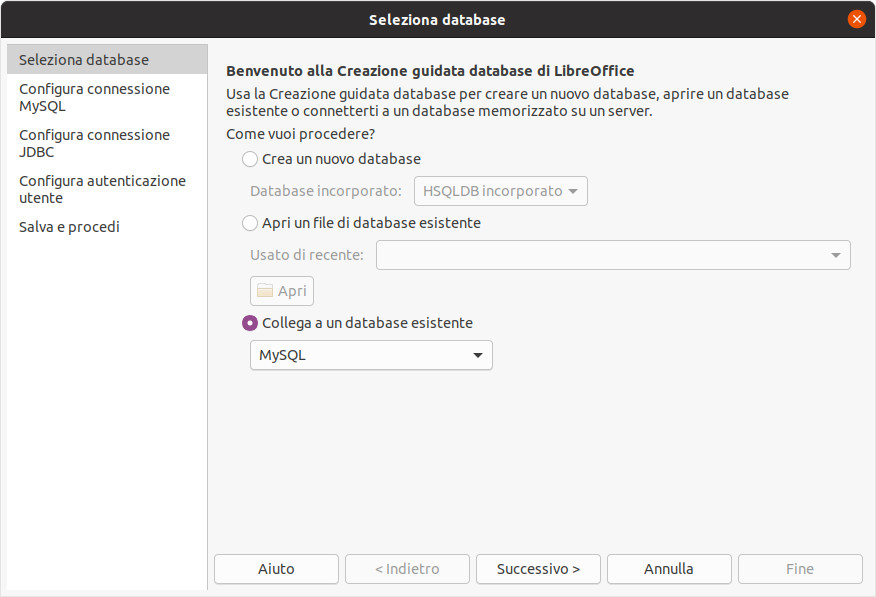This screenshot has width=876, height=597.
Task: Click the Fine button
Action: (x=800, y=569)
